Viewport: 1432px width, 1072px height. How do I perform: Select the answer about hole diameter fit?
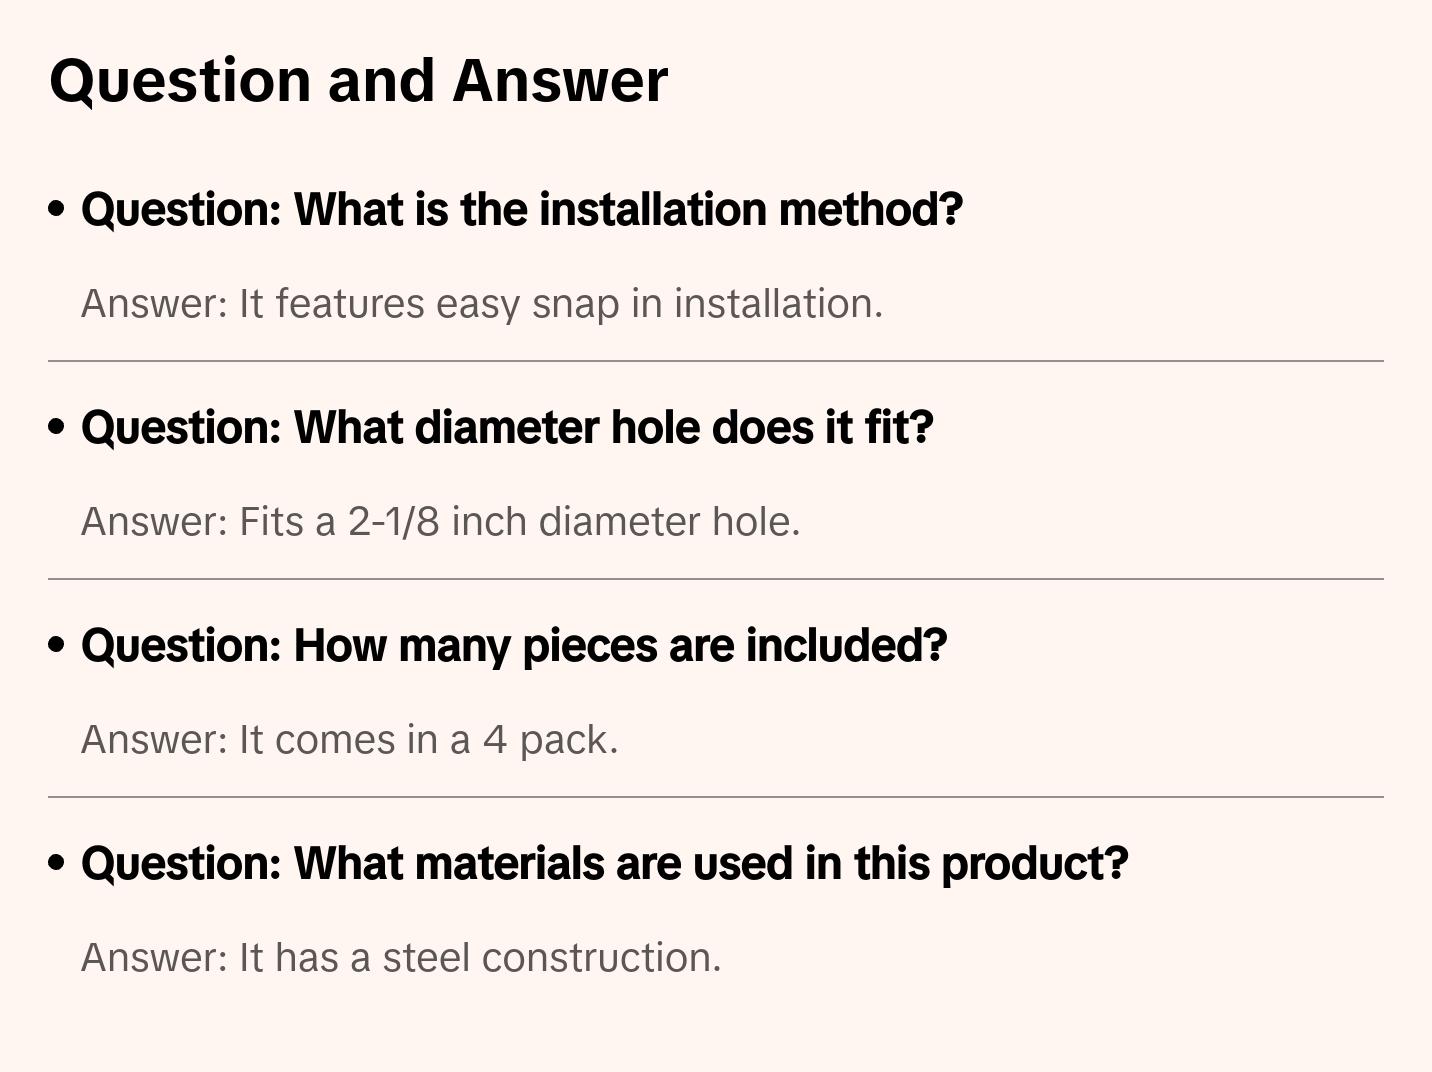click(x=440, y=522)
